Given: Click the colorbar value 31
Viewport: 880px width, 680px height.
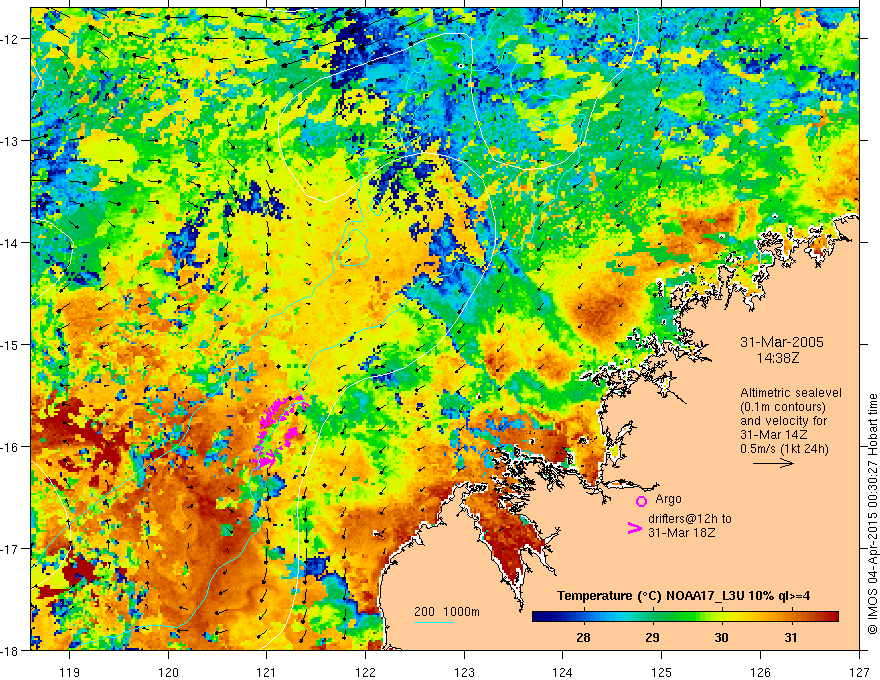Looking at the screenshot, I should [791, 637].
